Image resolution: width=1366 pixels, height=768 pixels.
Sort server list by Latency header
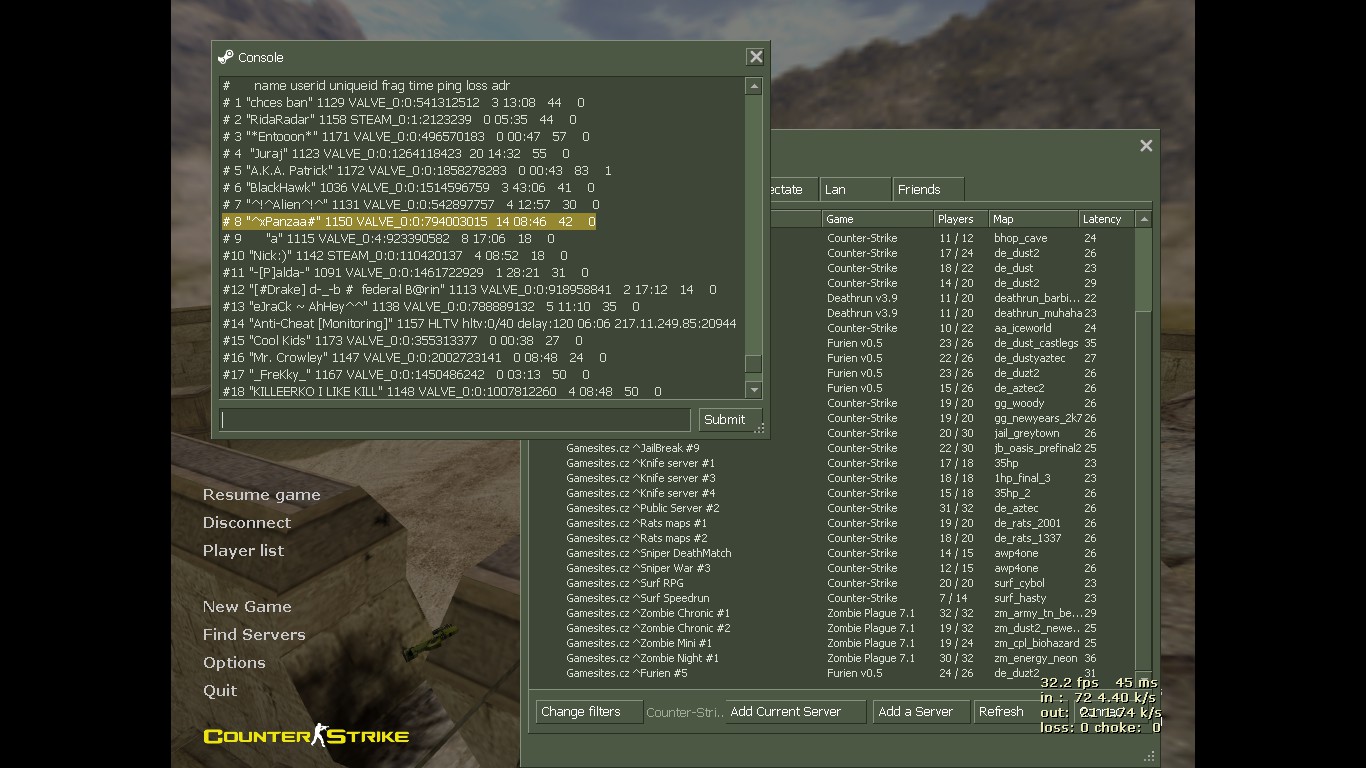point(1105,219)
